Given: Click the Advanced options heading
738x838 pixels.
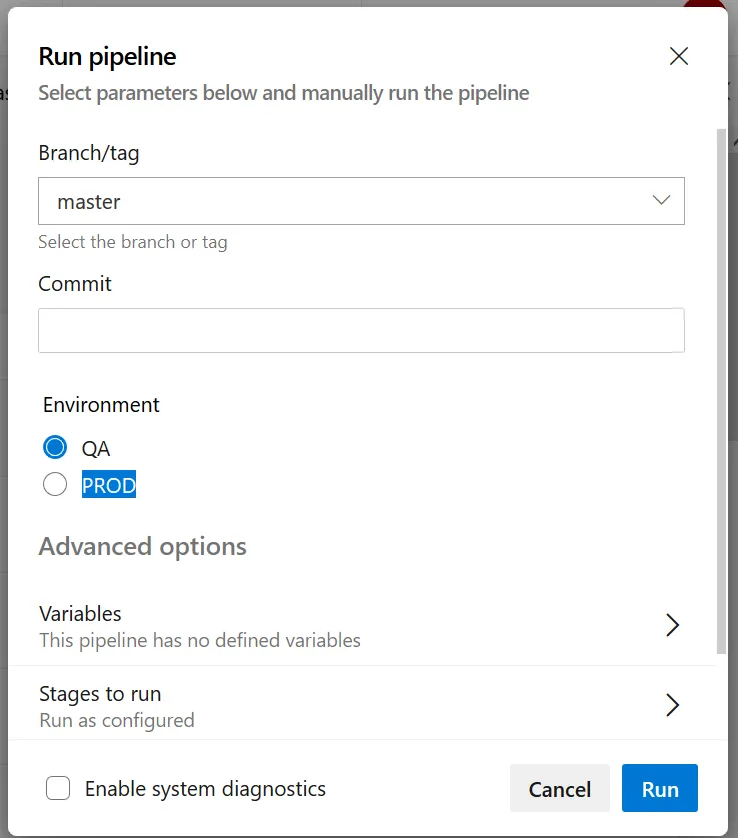Looking at the screenshot, I should click(142, 547).
